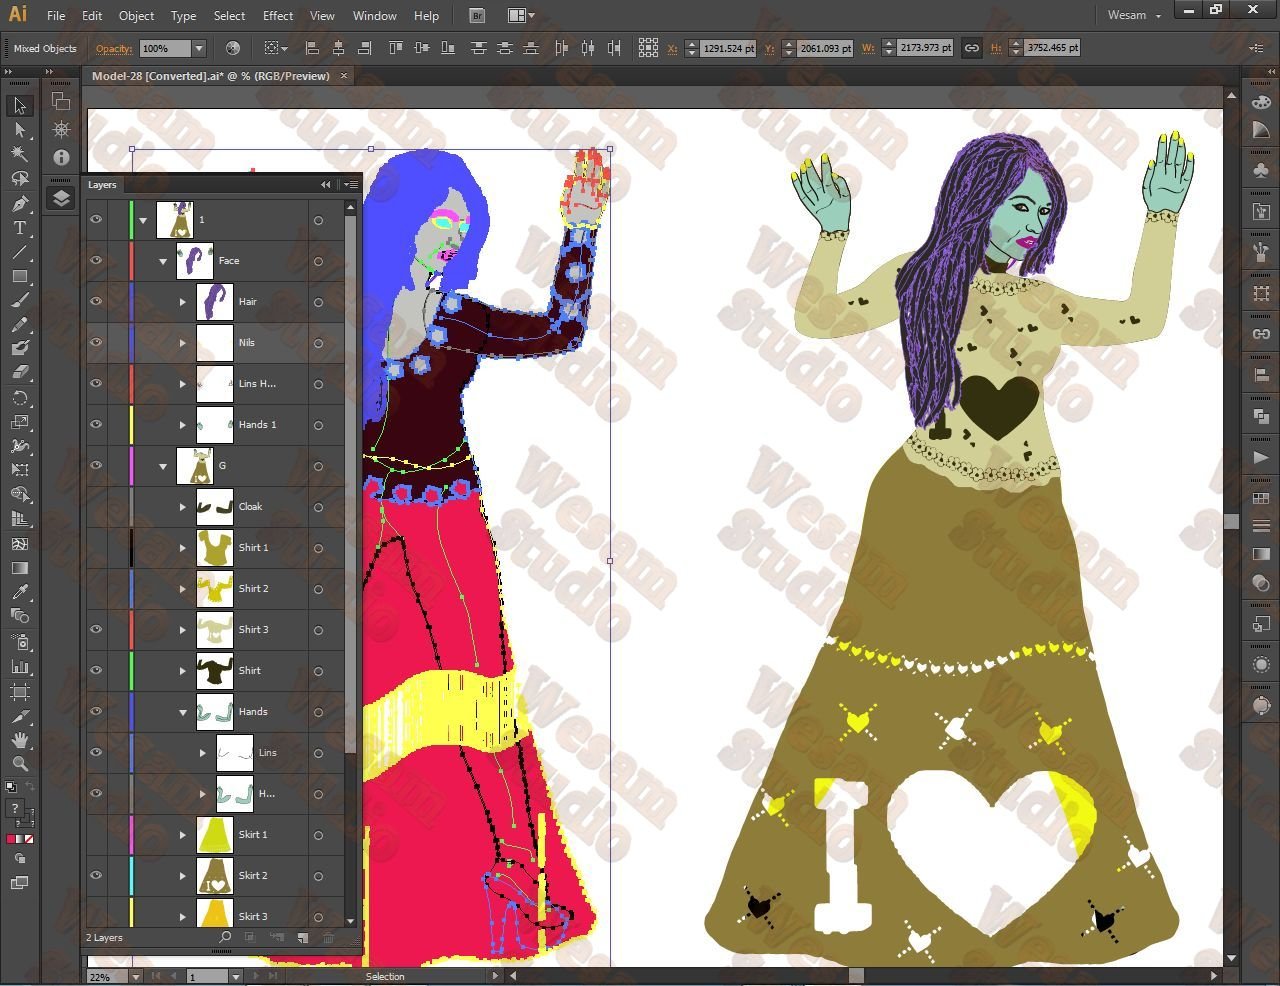Choose the Magic Wand tool
The height and width of the screenshot is (986, 1280).
(x=20, y=154)
